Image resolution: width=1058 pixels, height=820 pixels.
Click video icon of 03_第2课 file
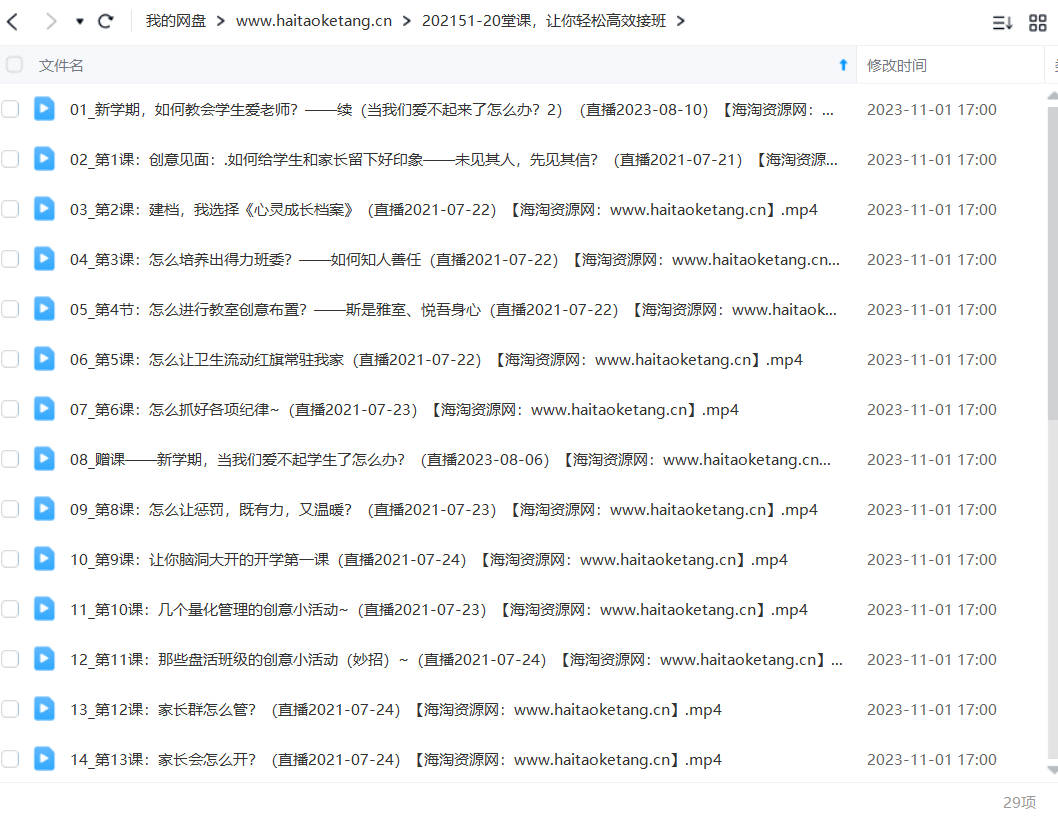(44, 208)
